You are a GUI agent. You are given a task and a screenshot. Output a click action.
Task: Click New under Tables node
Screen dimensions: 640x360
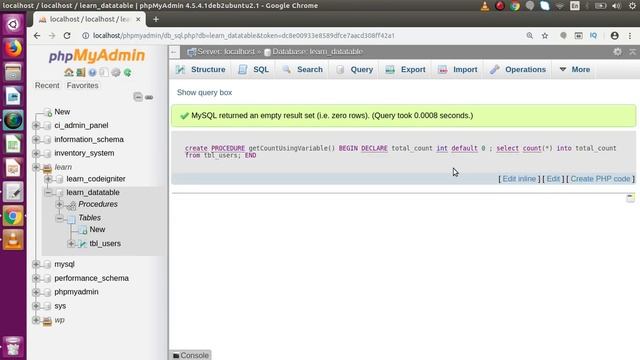(97, 229)
